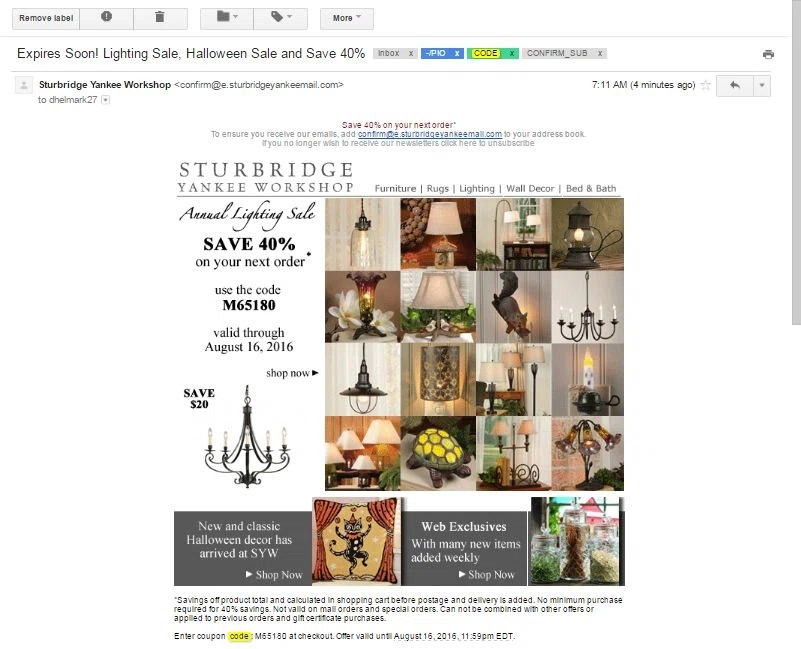The width and height of the screenshot is (801, 649).
Task: Open the Wall Decor category
Action: point(530,189)
